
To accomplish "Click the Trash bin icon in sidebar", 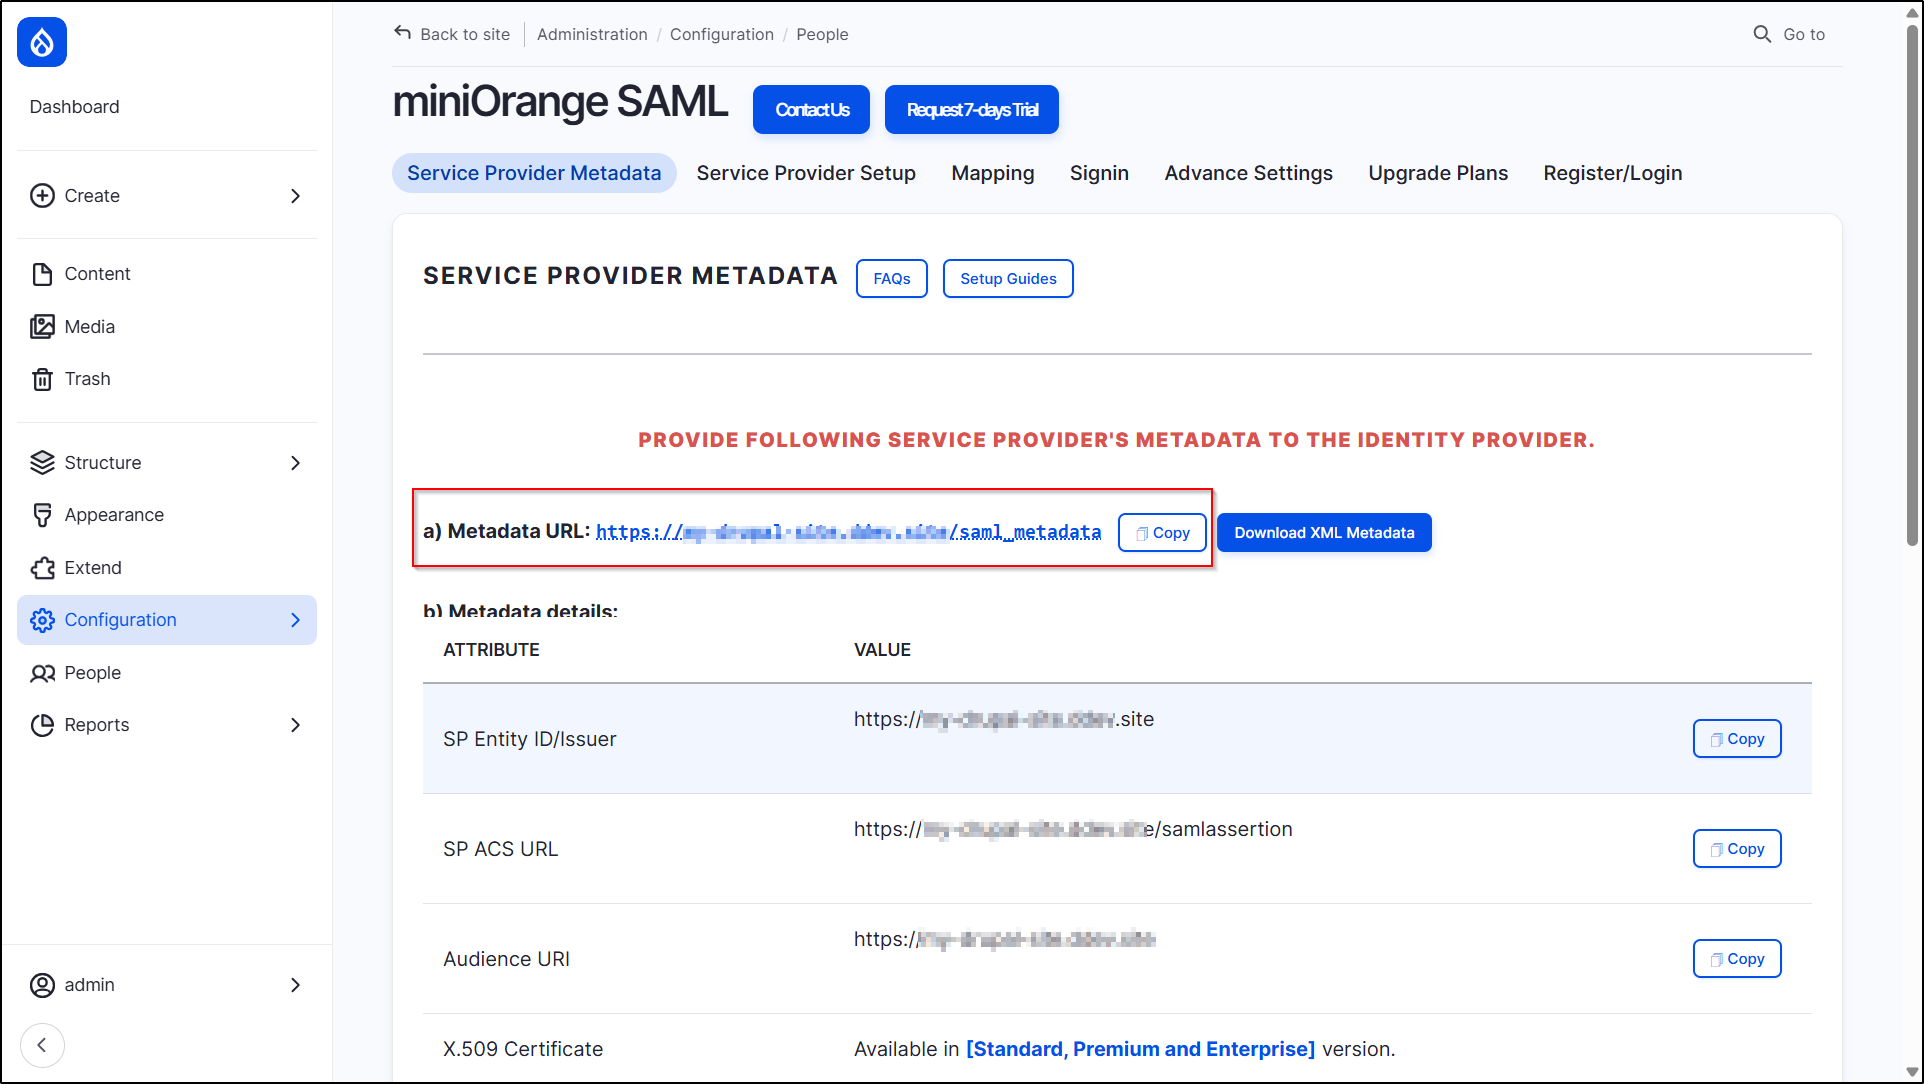I will (x=42, y=379).
